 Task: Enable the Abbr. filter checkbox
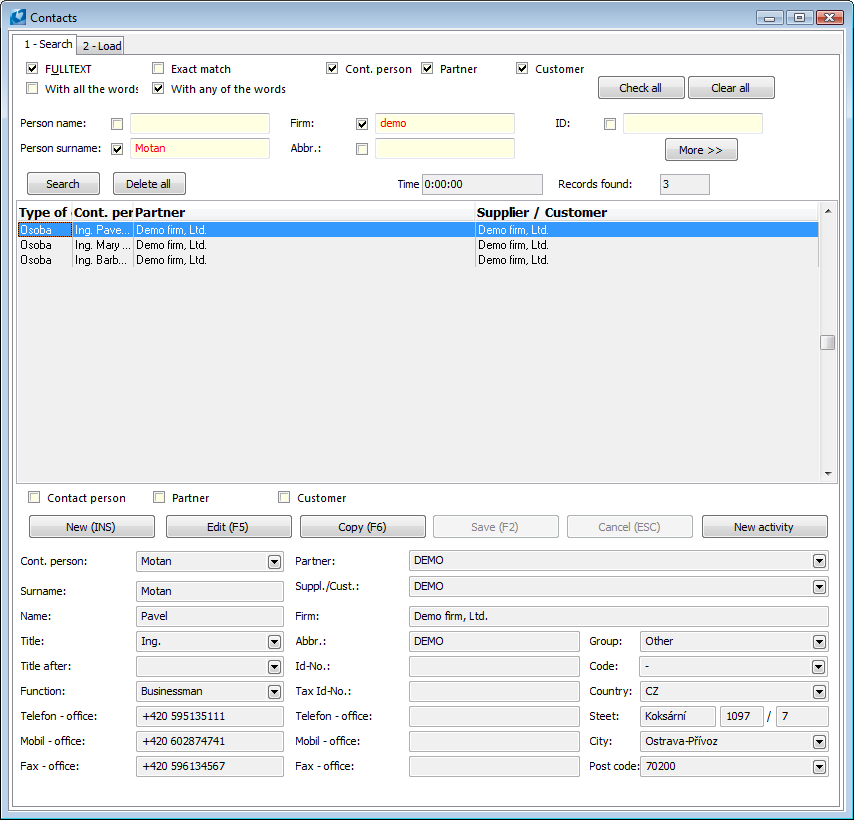(x=362, y=149)
